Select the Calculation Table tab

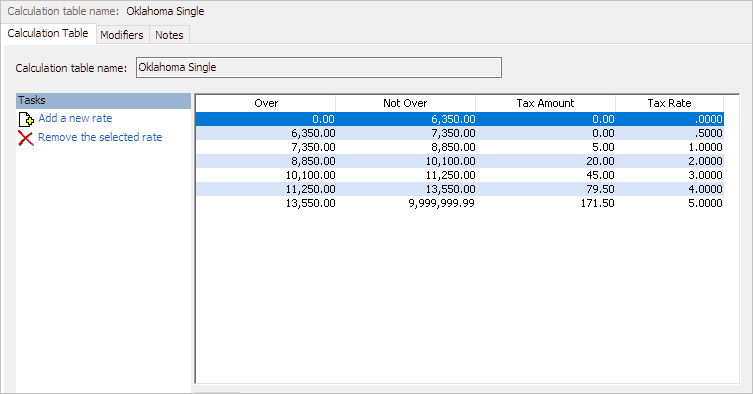click(x=48, y=33)
